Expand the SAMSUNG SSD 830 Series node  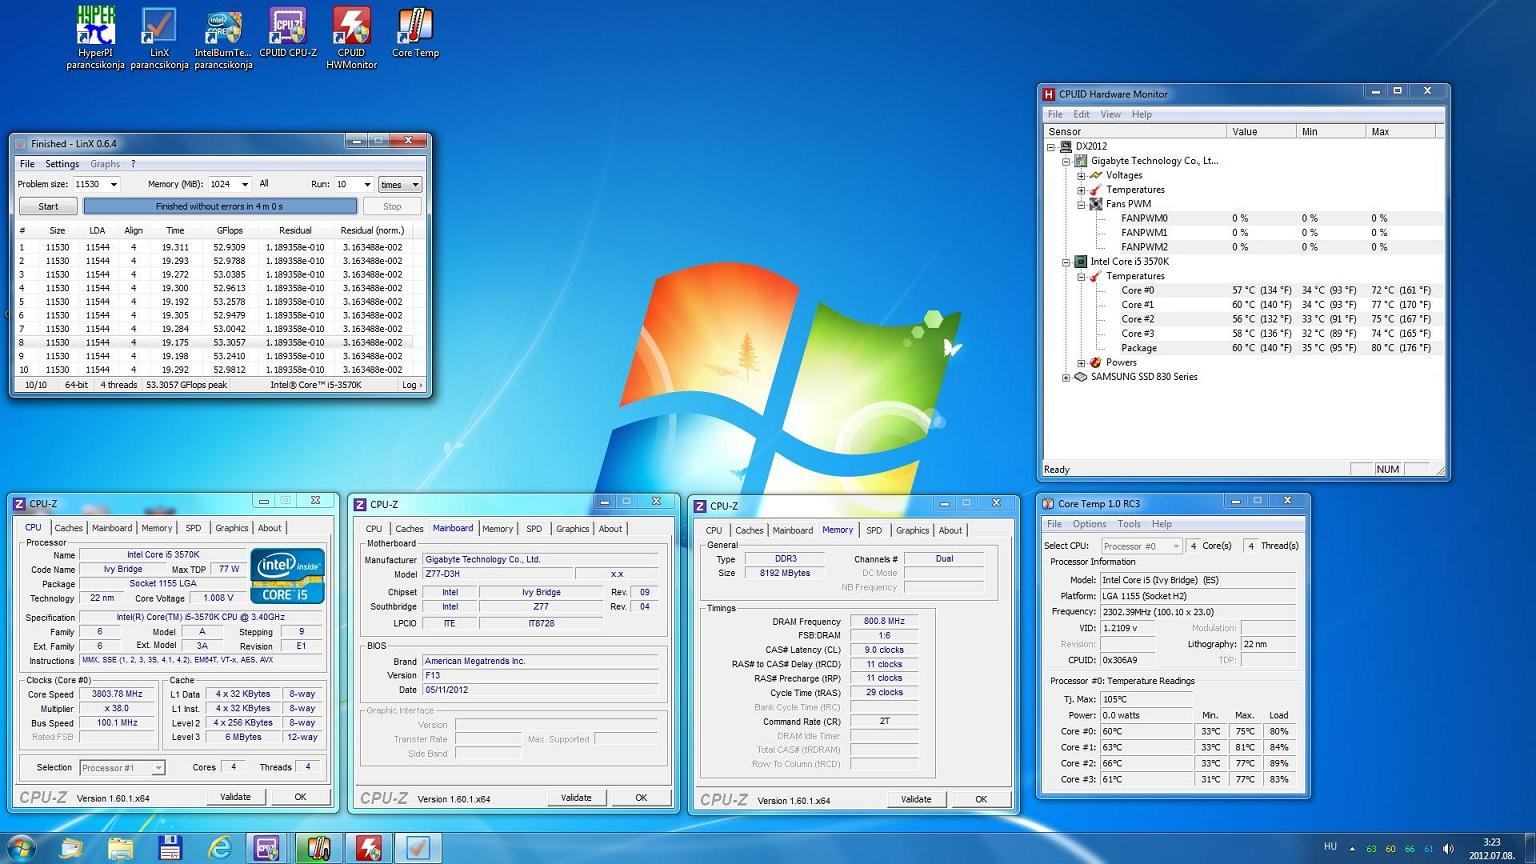tap(1066, 377)
